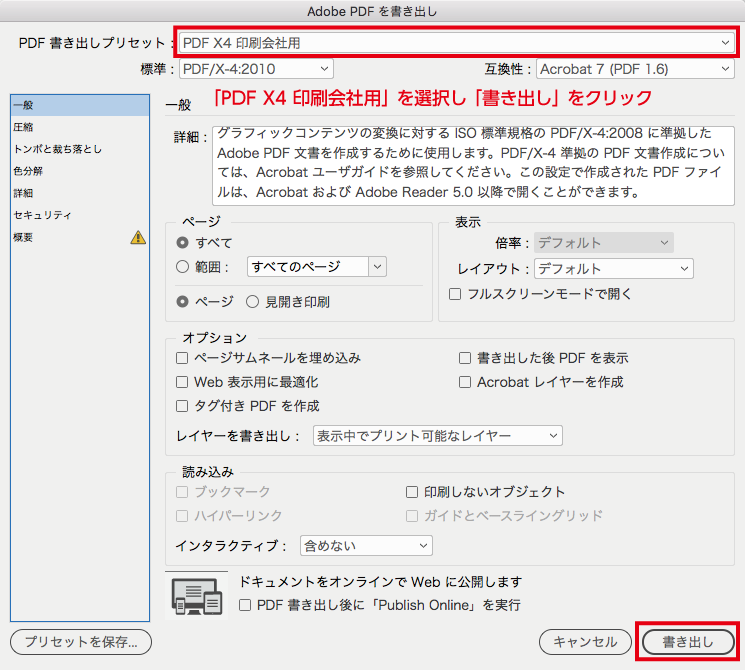
Task: Open the PDF 書き出しプリセット dropdown
Action: tap(457, 43)
